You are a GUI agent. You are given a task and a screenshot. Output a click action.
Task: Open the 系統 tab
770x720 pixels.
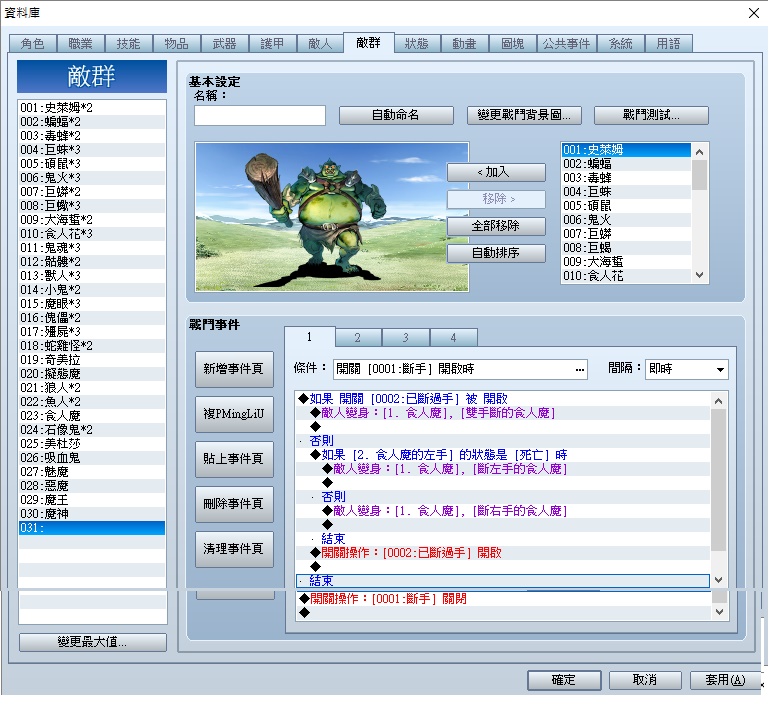[621, 44]
